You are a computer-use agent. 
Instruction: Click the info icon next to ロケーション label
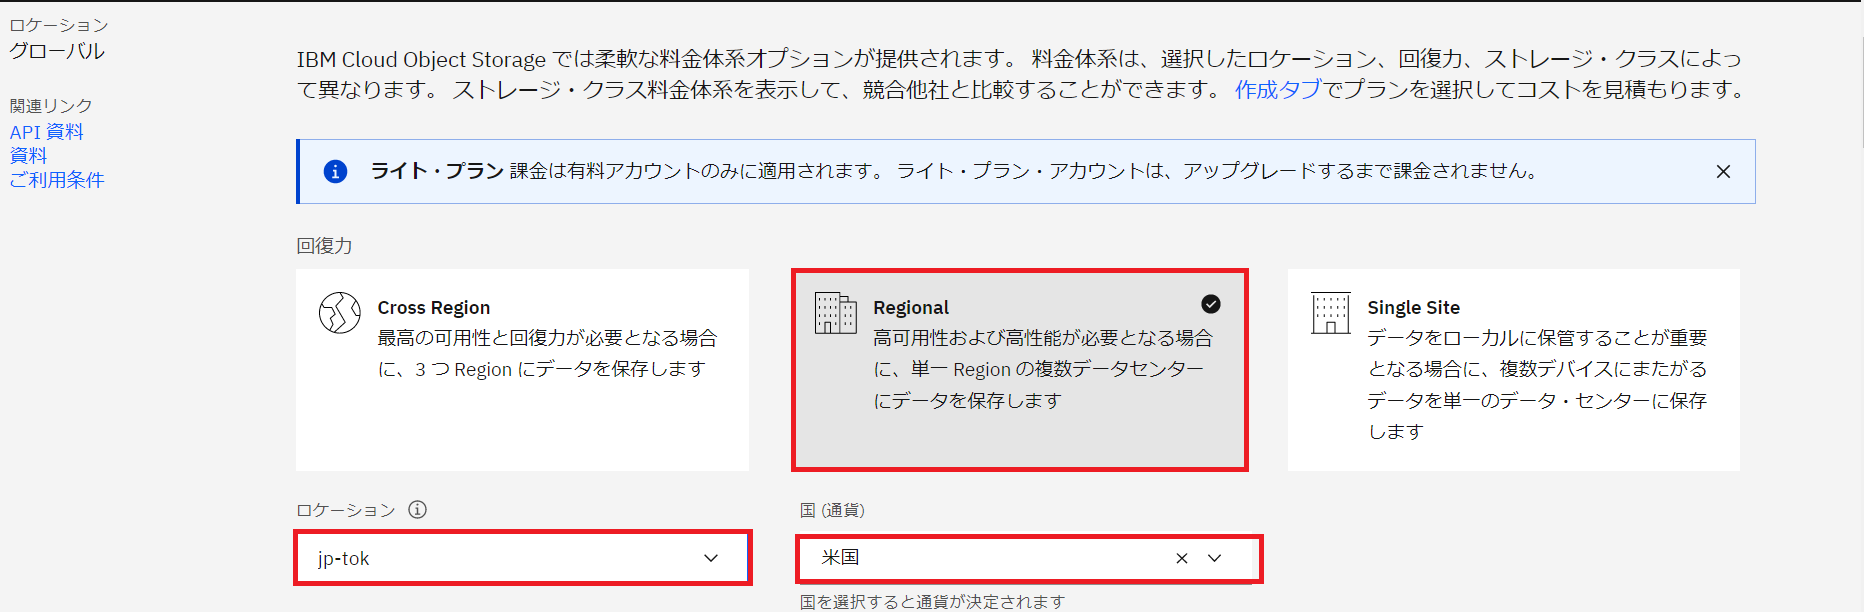click(x=418, y=509)
